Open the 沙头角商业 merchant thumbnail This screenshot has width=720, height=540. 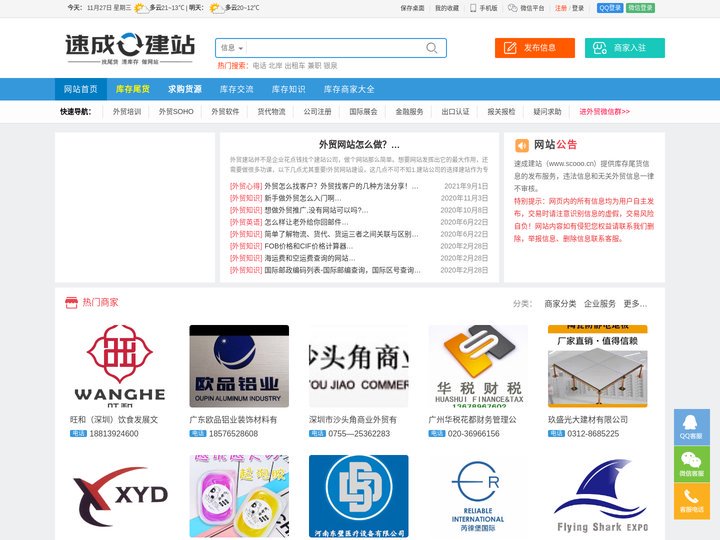[x=359, y=366]
